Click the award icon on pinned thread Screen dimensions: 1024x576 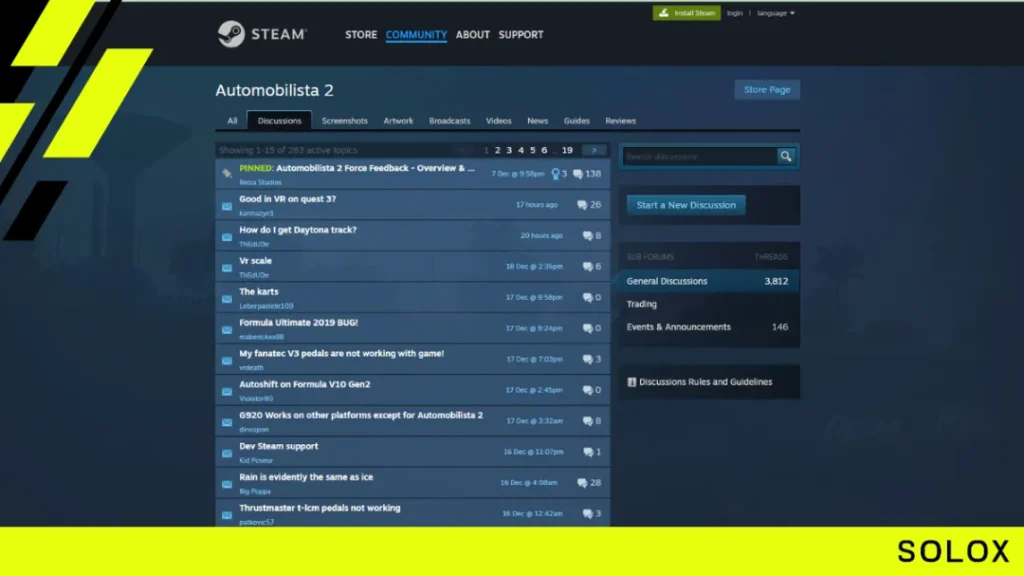(555, 174)
